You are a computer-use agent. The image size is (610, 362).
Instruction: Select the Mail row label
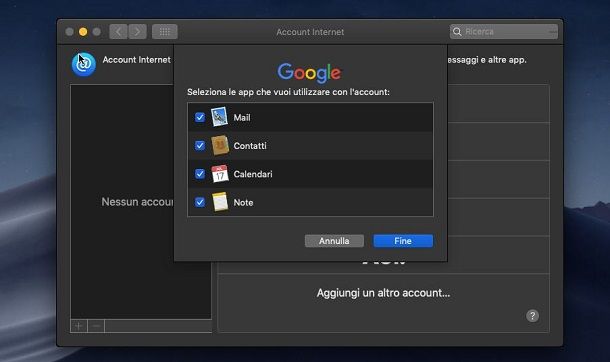[x=242, y=117]
